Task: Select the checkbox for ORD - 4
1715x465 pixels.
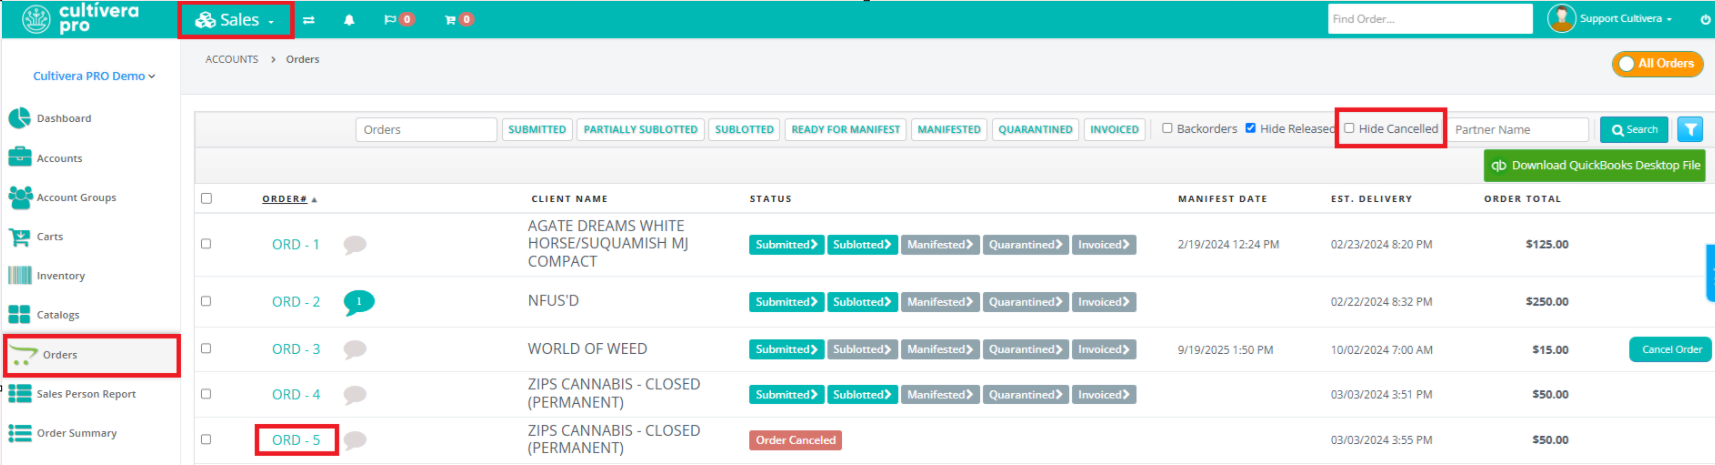Action: (x=206, y=393)
